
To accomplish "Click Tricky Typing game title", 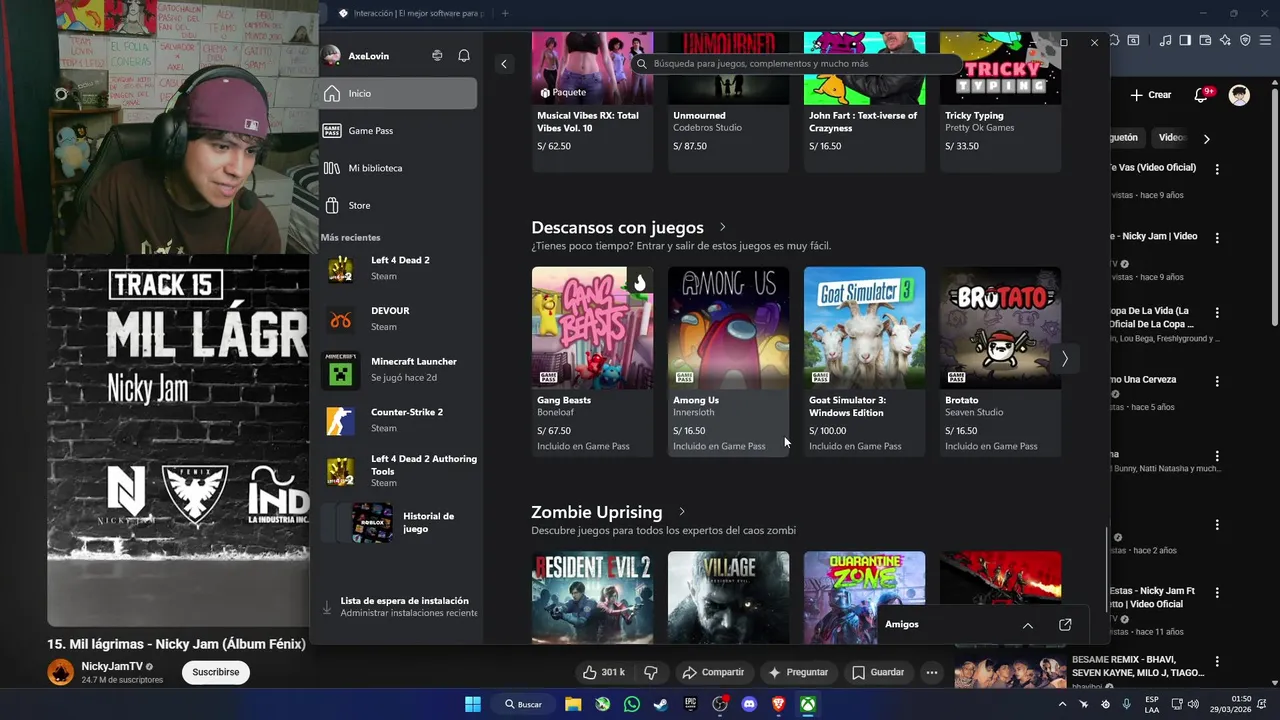I will point(974,115).
